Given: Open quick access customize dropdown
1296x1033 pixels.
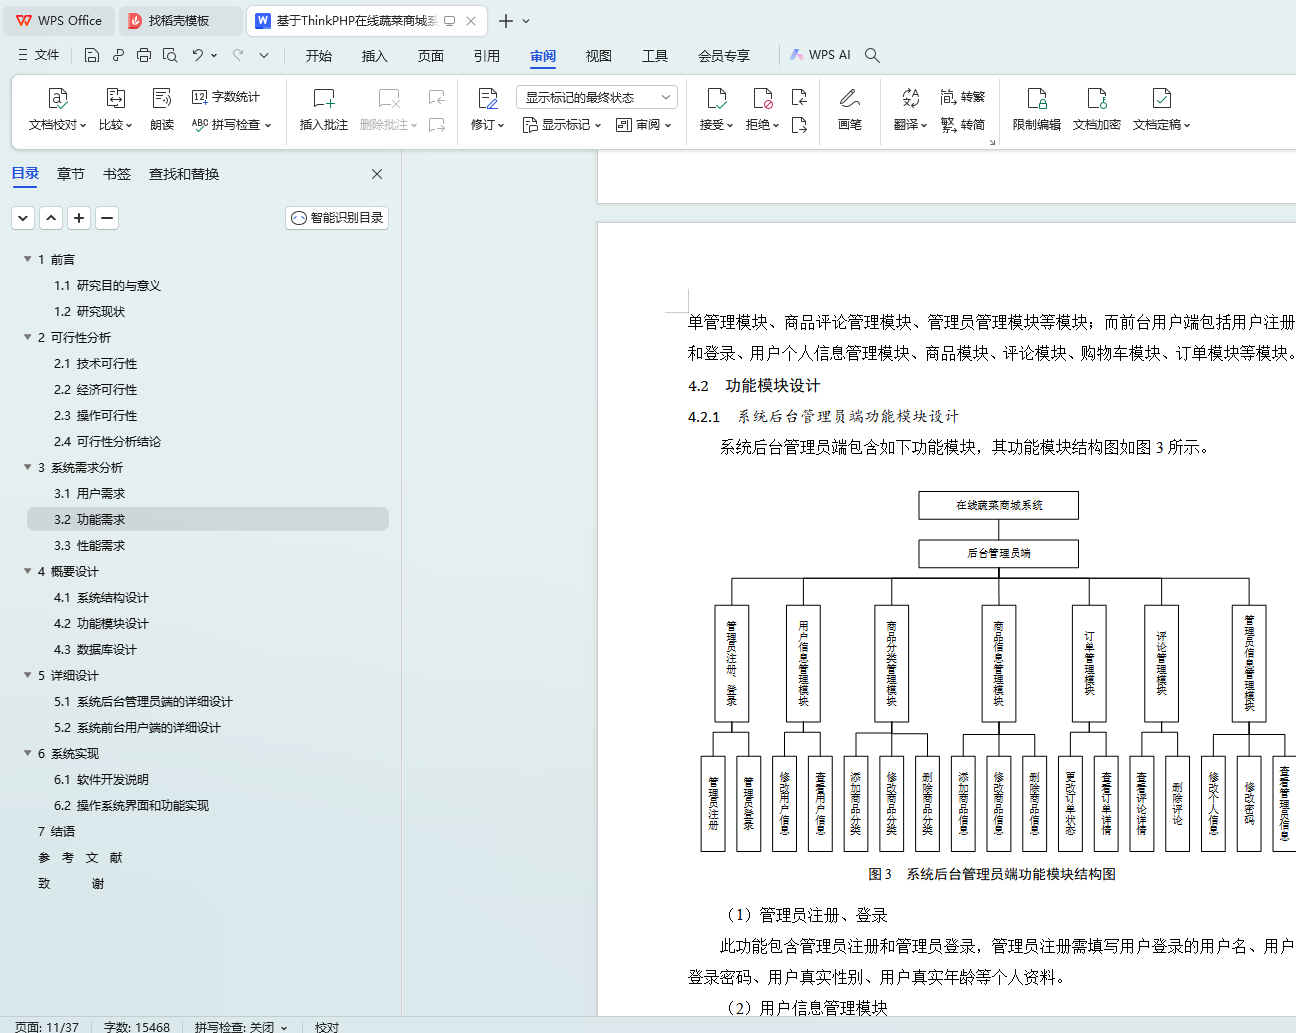Looking at the screenshot, I should tap(264, 55).
